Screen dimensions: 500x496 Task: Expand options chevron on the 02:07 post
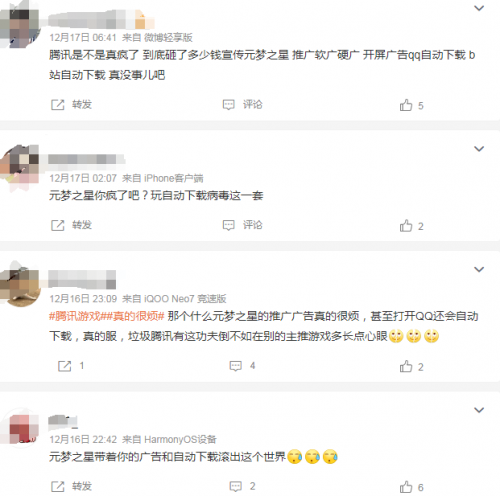(x=479, y=149)
